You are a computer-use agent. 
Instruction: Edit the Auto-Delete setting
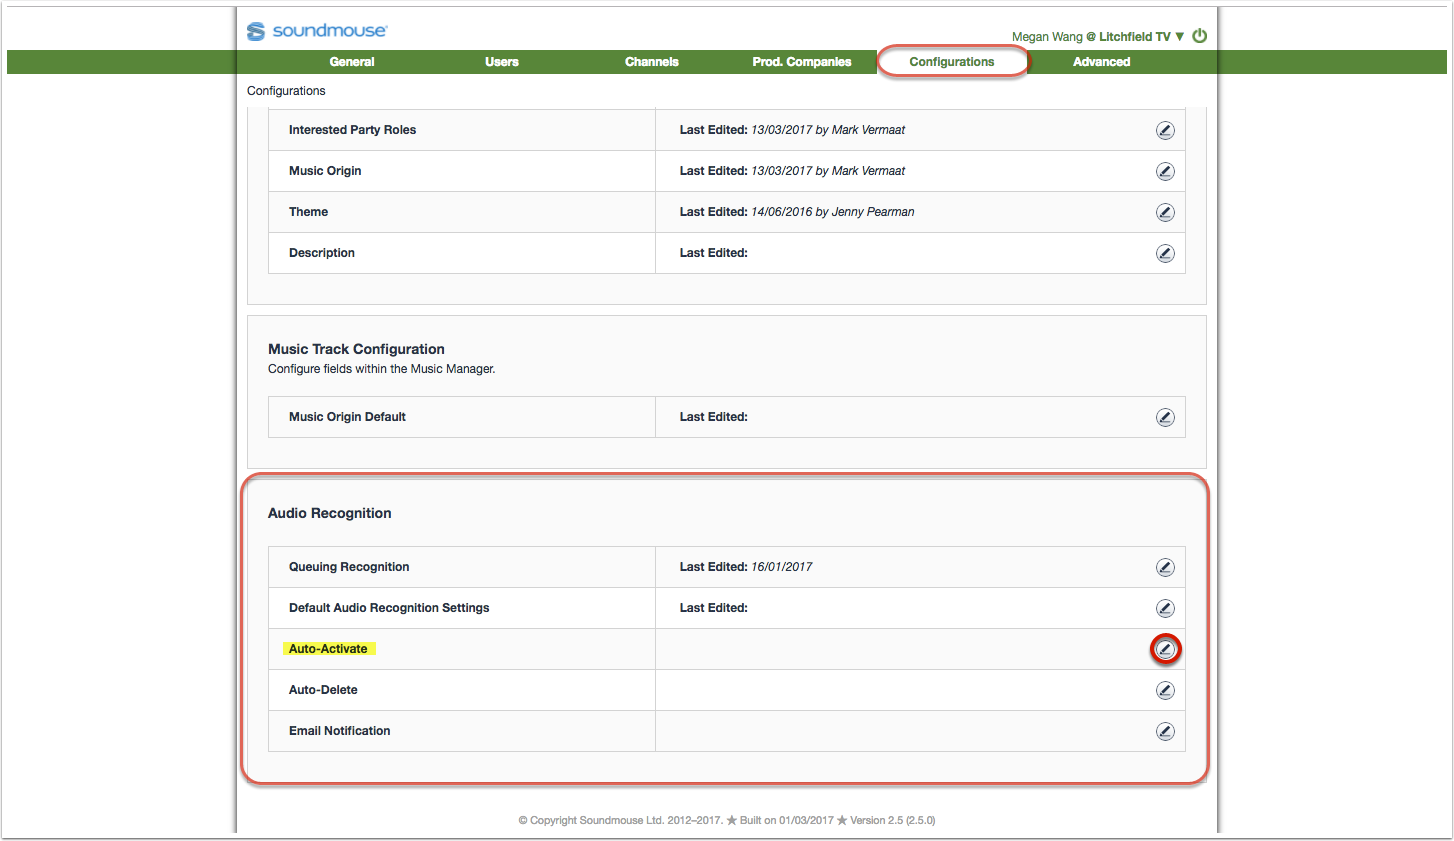[1165, 690]
